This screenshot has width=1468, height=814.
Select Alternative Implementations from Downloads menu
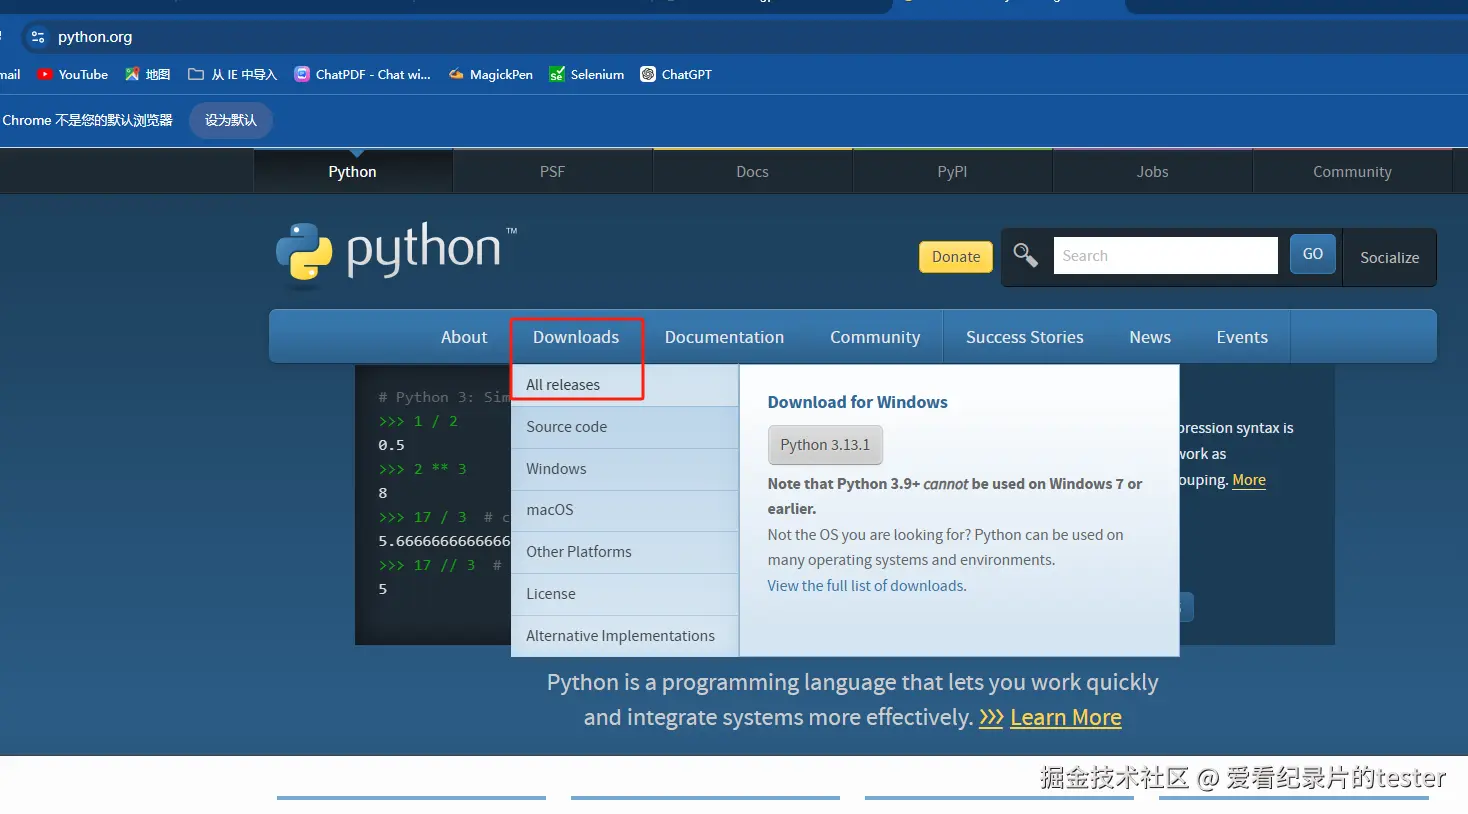coord(625,636)
